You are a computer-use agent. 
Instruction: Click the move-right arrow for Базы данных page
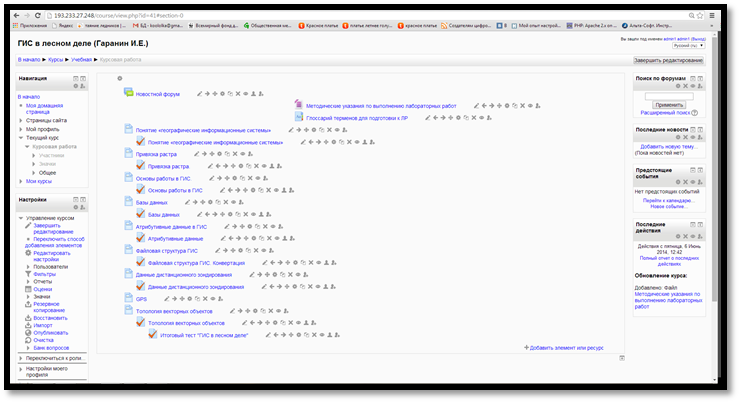[195, 202]
